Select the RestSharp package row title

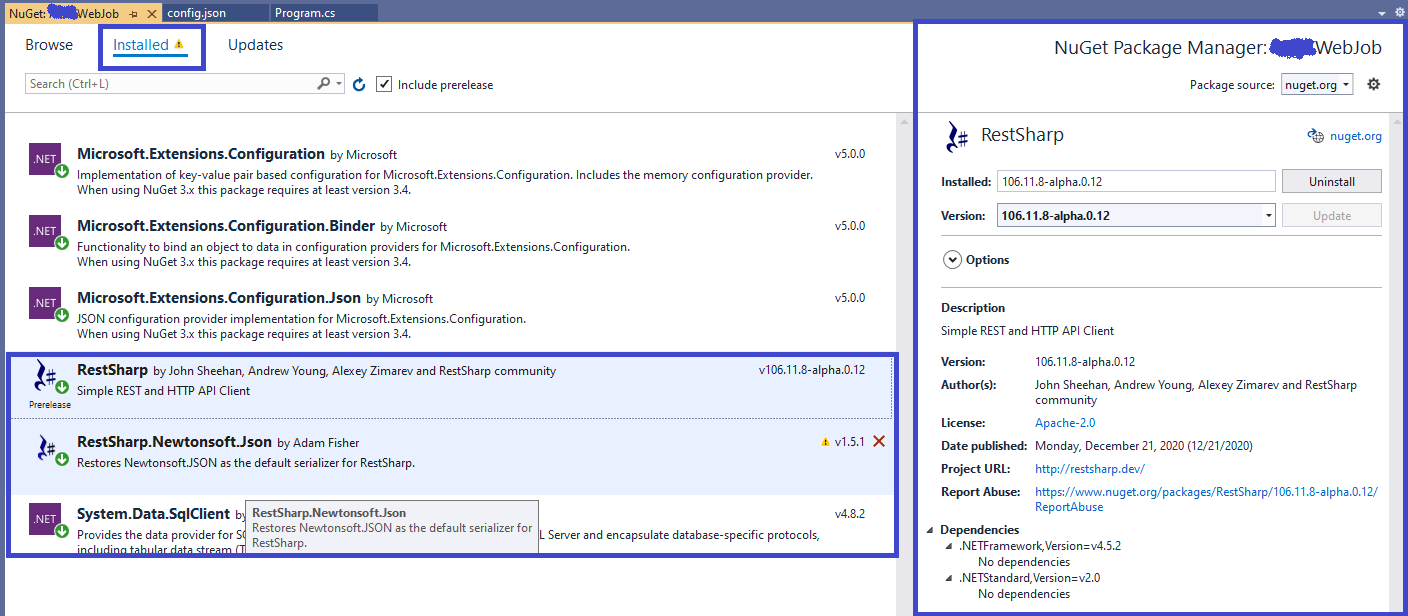click(x=112, y=370)
